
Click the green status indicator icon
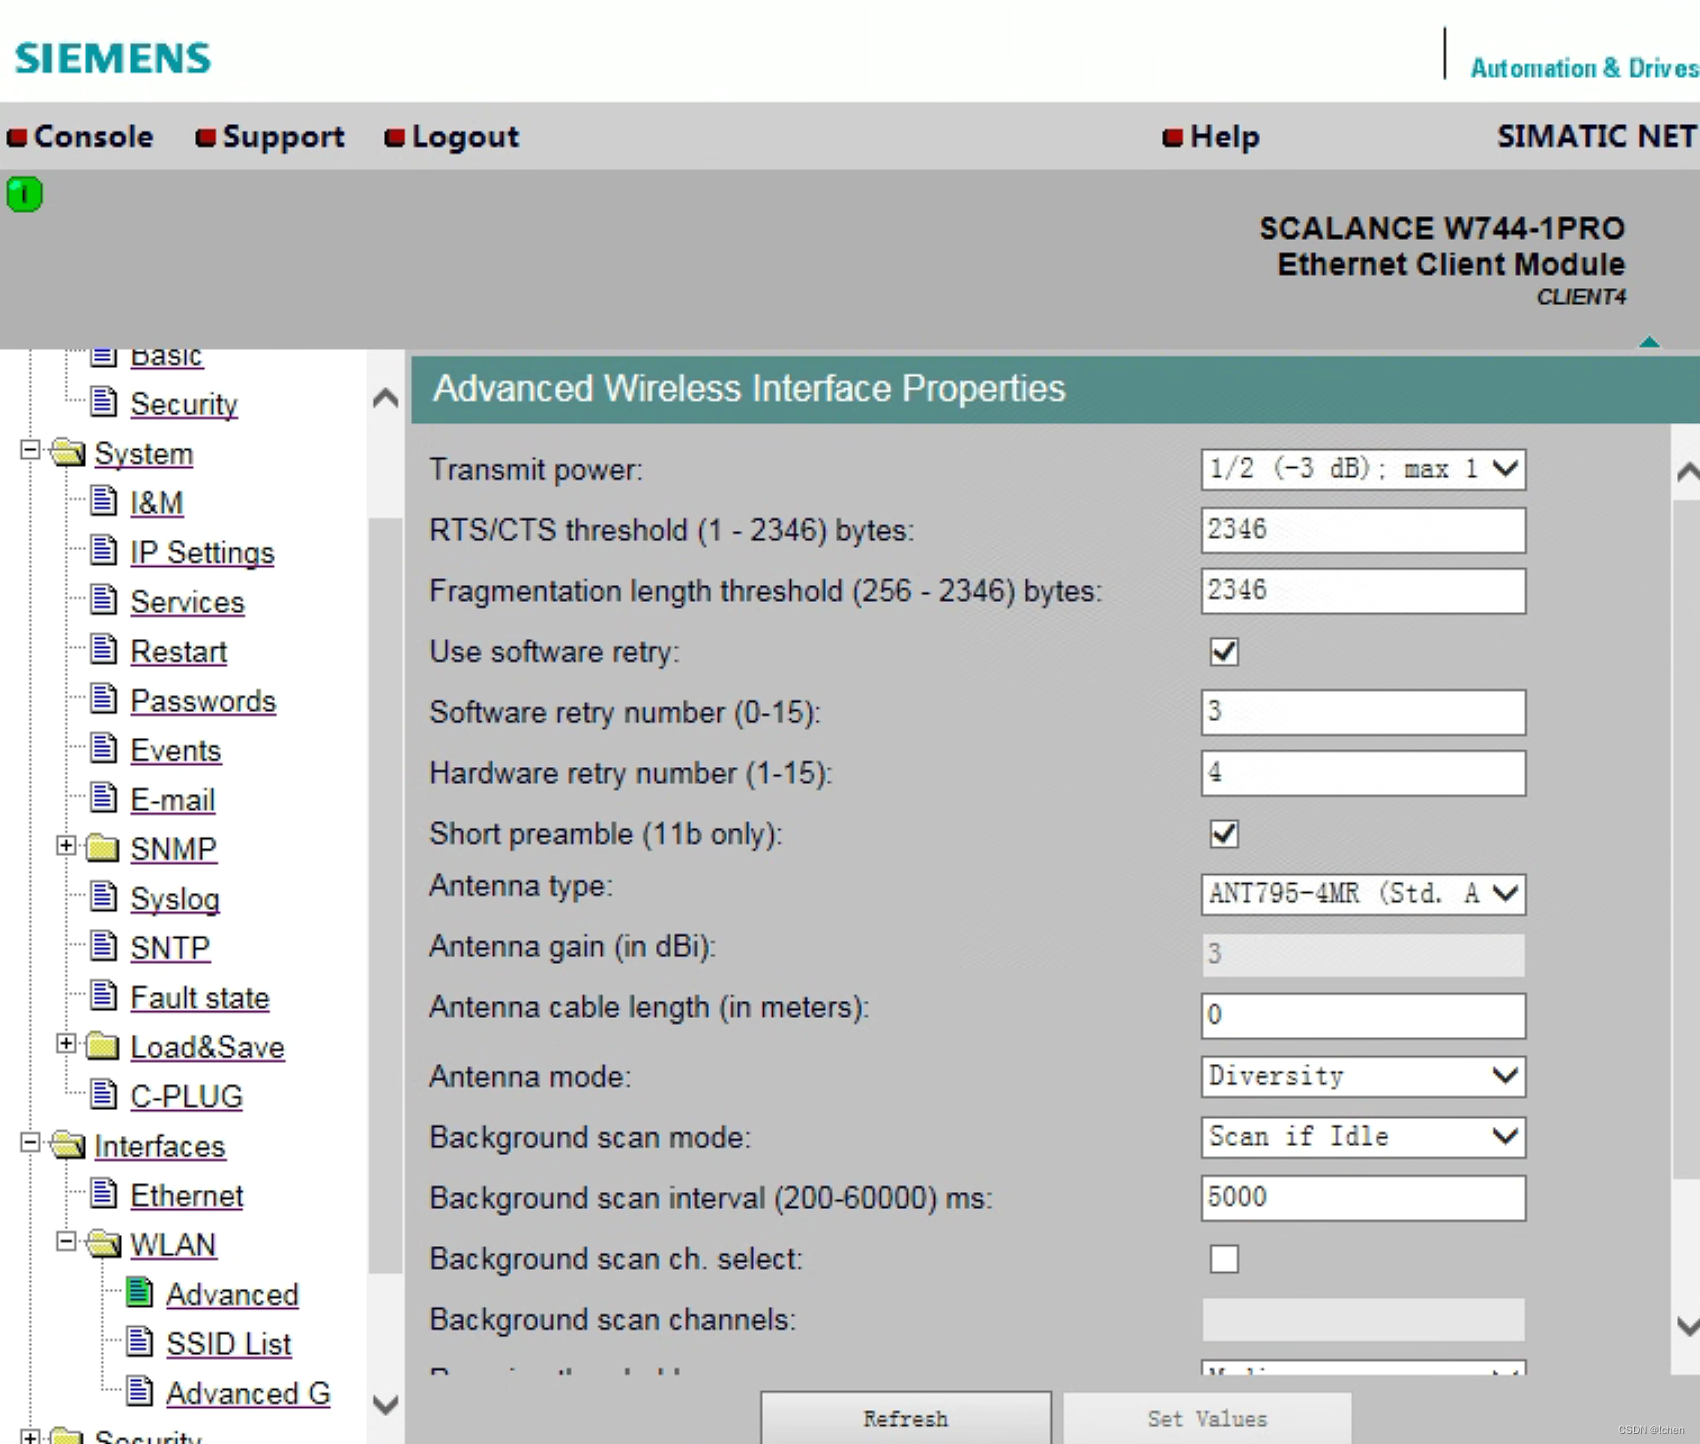point(24,194)
